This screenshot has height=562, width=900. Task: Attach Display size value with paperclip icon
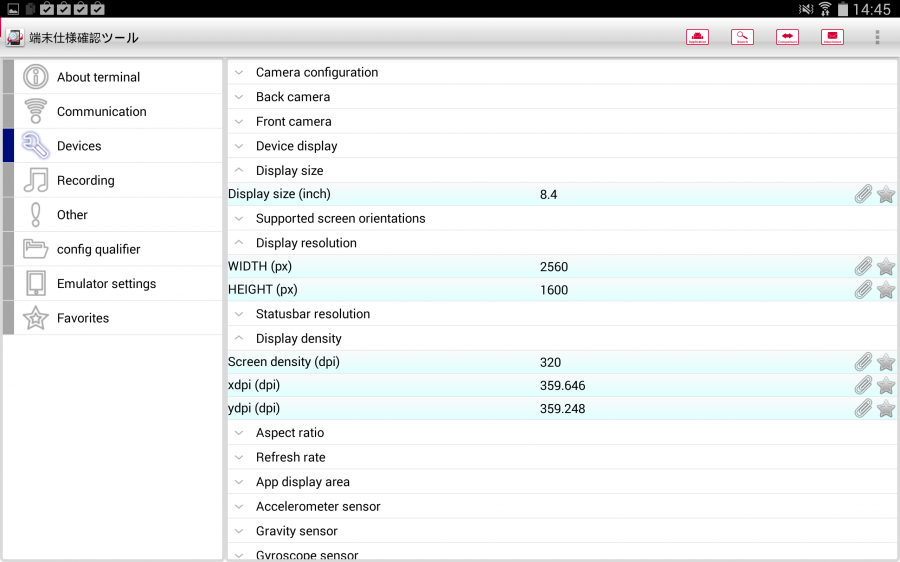coord(862,194)
